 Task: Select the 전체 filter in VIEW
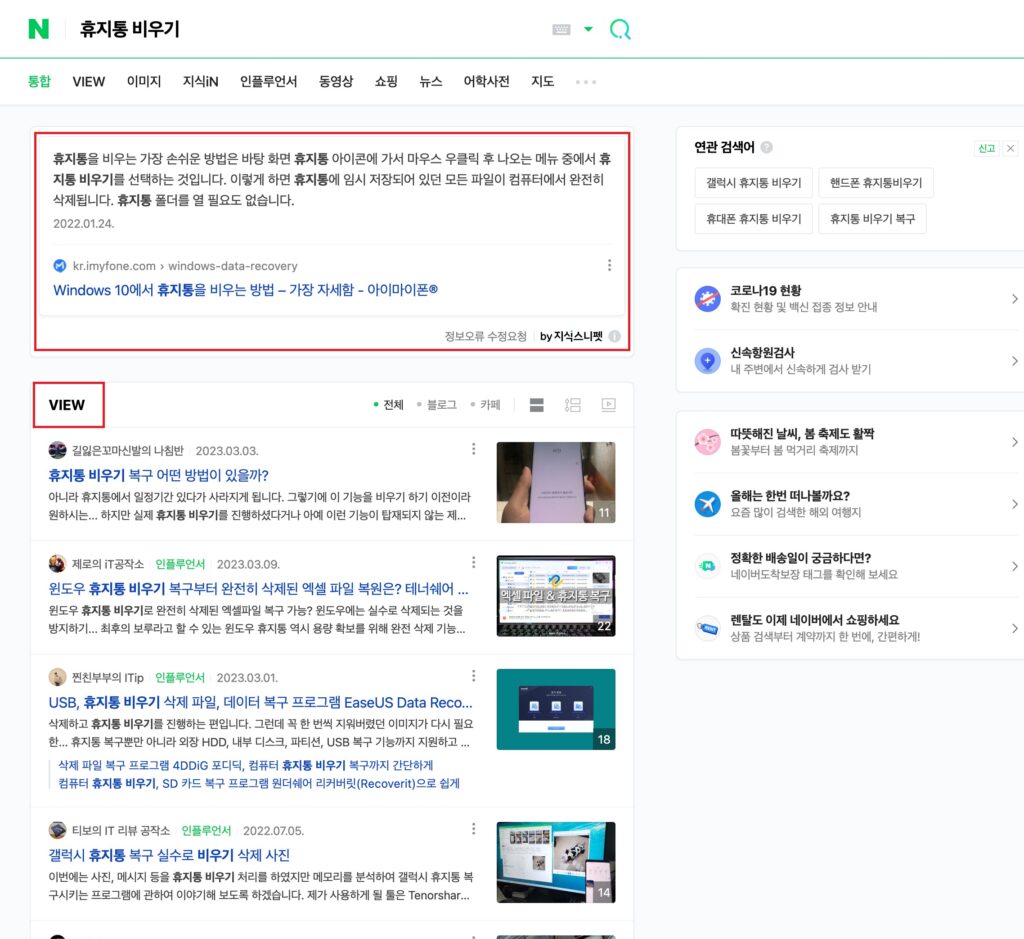coord(389,405)
